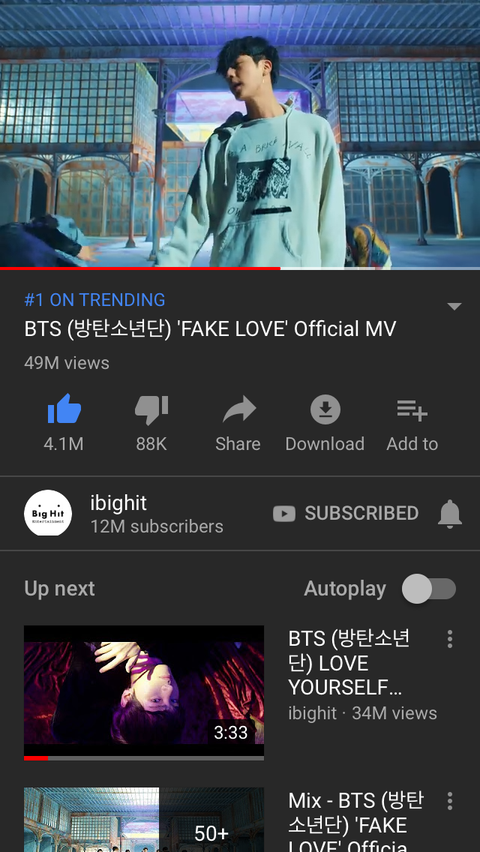Click the SUBSCRIBED button to unsubscribe
Screen dimensions: 480x852
(346, 513)
